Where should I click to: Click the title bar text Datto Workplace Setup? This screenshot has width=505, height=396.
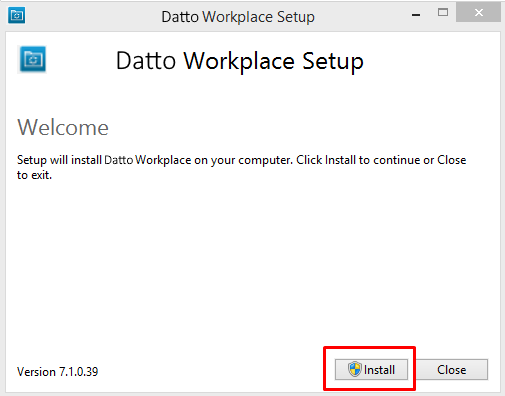point(238,17)
